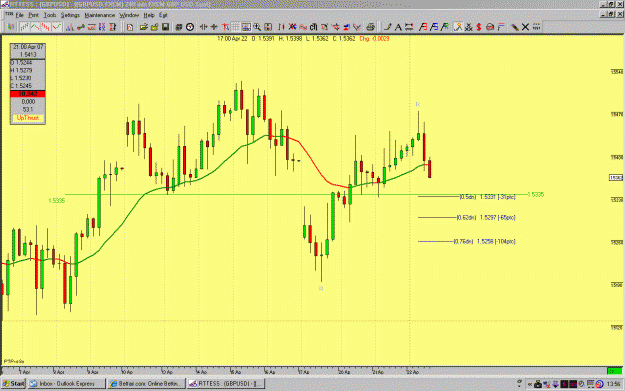Screen dimensions: 625x391
Task: Select the green Fibonacci 'F' tool
Action: 445,27
